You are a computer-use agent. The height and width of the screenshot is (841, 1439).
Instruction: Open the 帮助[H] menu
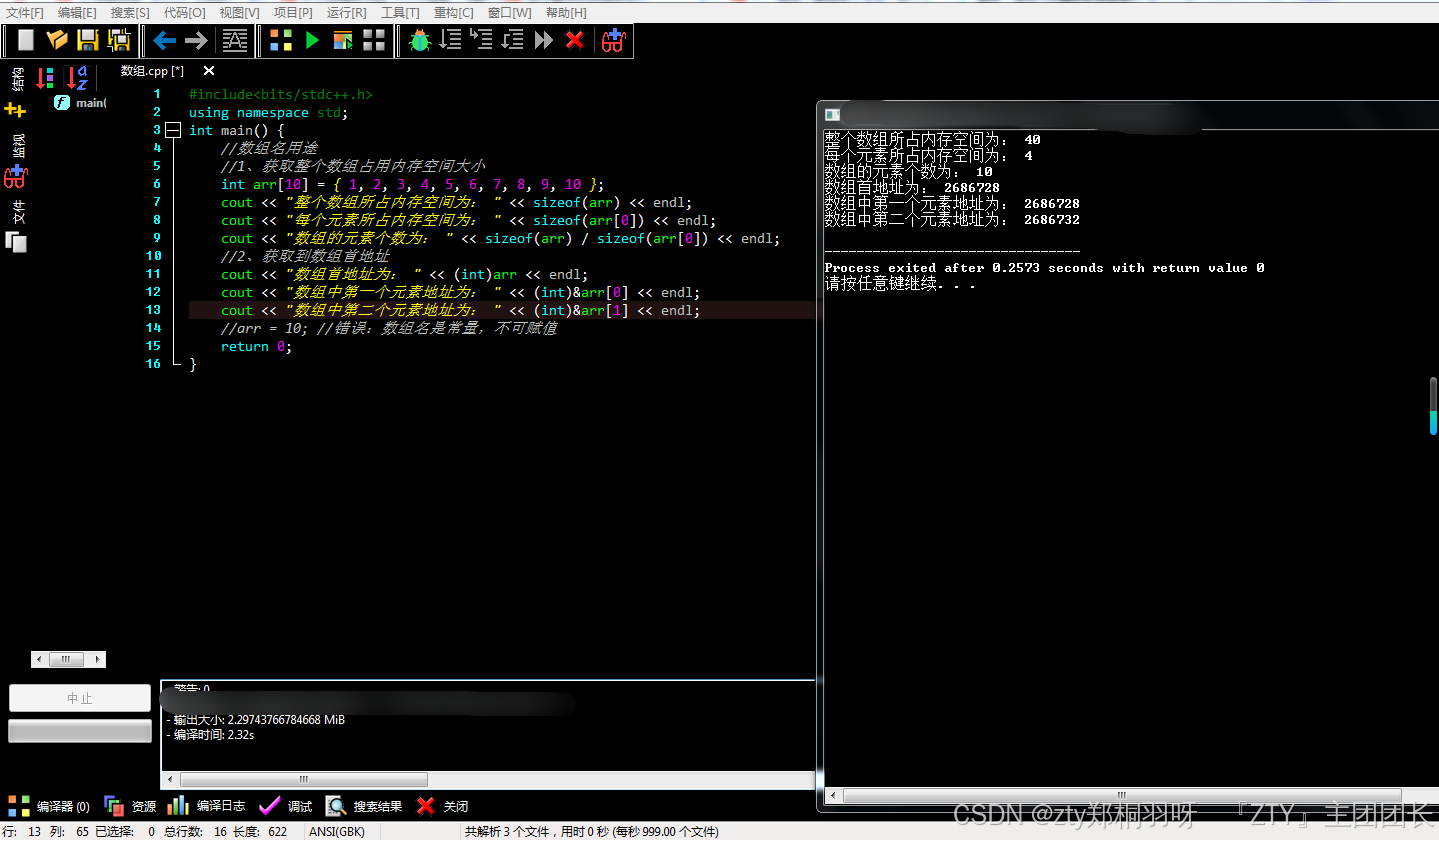click(566, 12)
